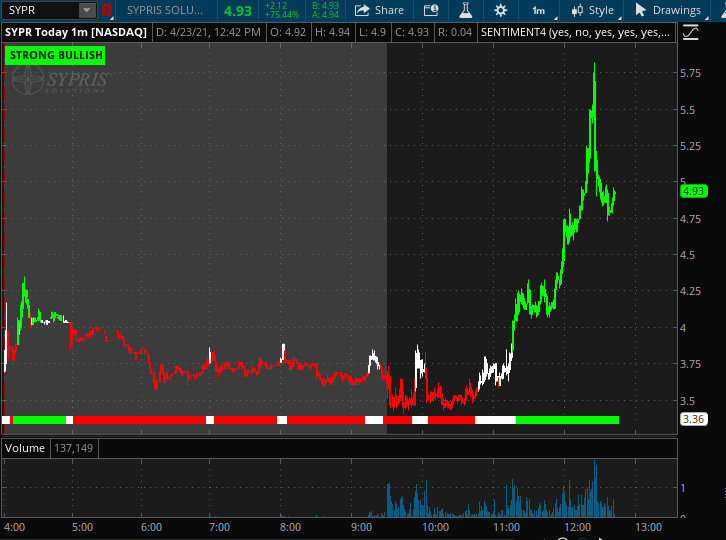The width and height of the screenshot is (726, 540).
Task: Click the green 4.93 price bubble on axis
Action: click(694, 191)
